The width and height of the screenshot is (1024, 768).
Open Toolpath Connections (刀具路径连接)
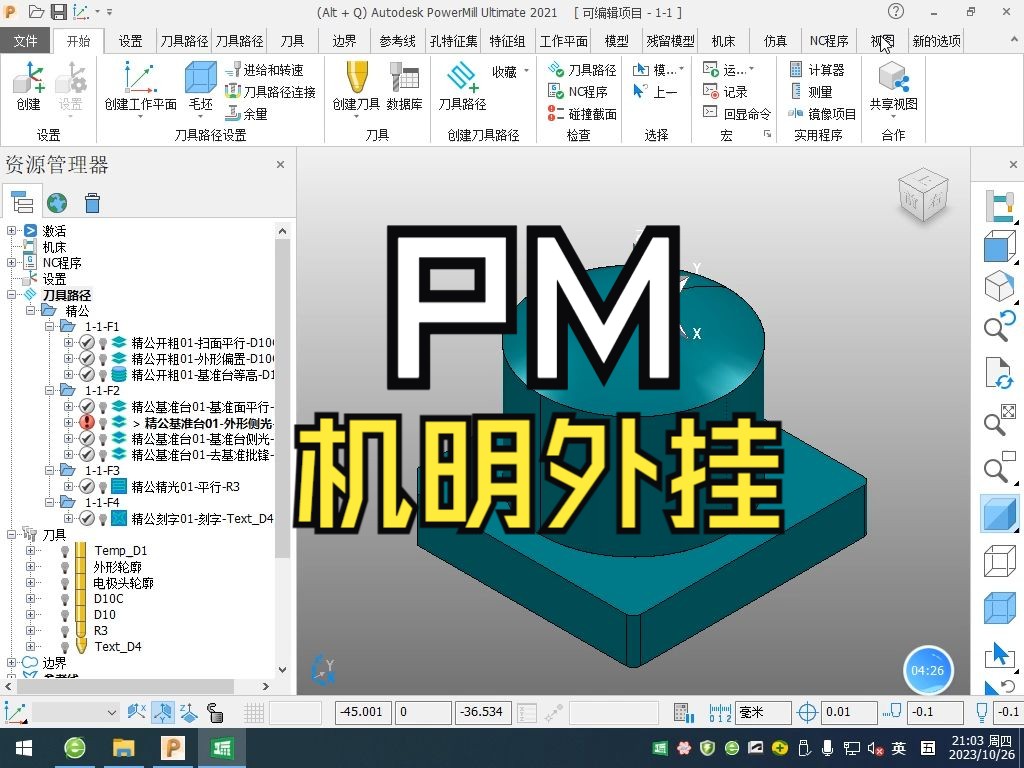[x=270, y=92]
